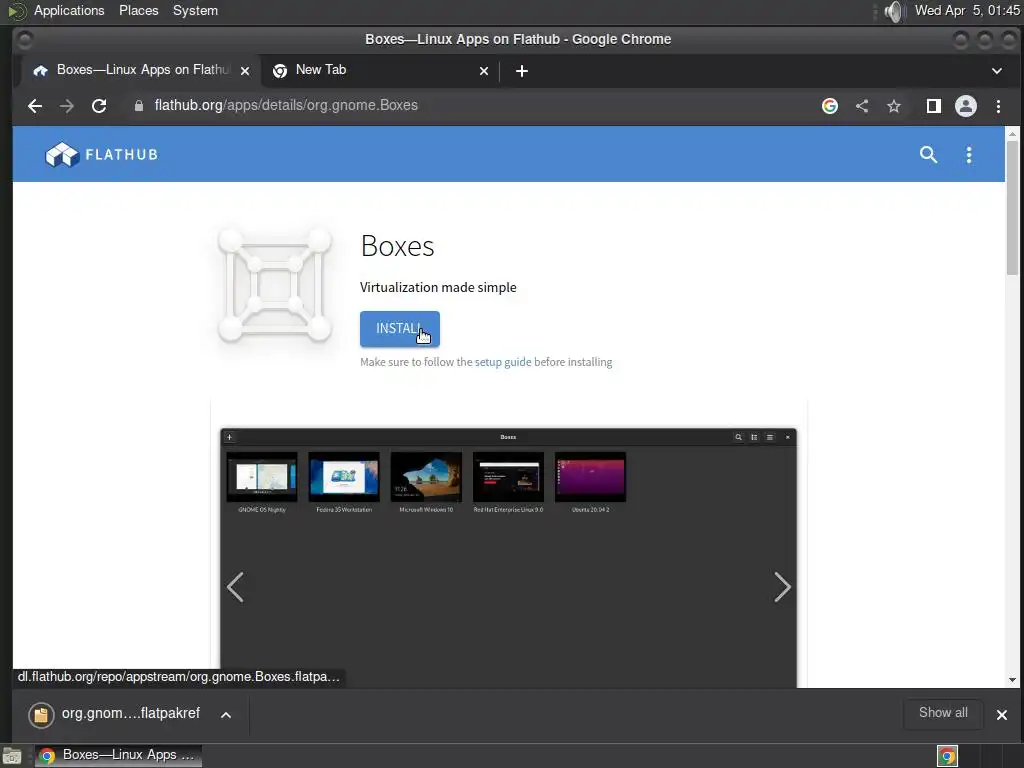Toggle Chrome side panel icon
Image resolution: width=1024 pixels, height=768 pixels.
tap(934, 106)
